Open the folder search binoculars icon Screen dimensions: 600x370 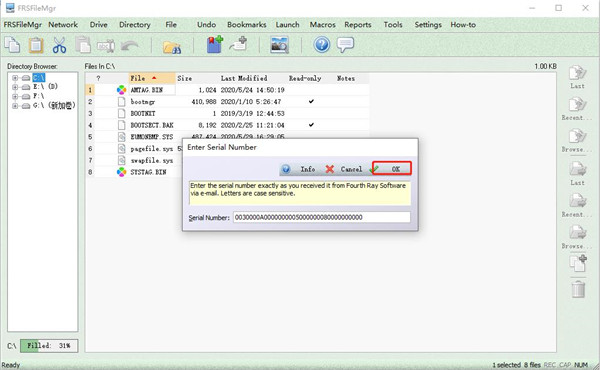click(172, 46)
